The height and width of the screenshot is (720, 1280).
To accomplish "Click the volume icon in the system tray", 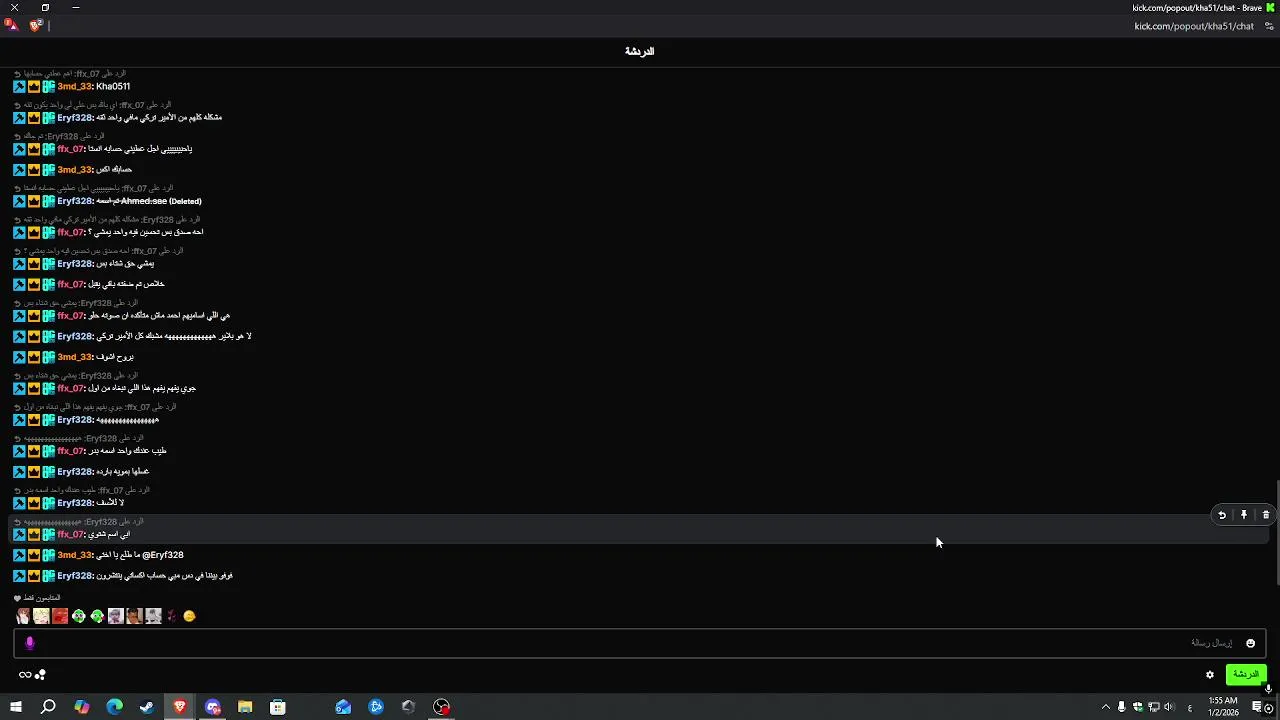I will click(x=1169, y=707).
